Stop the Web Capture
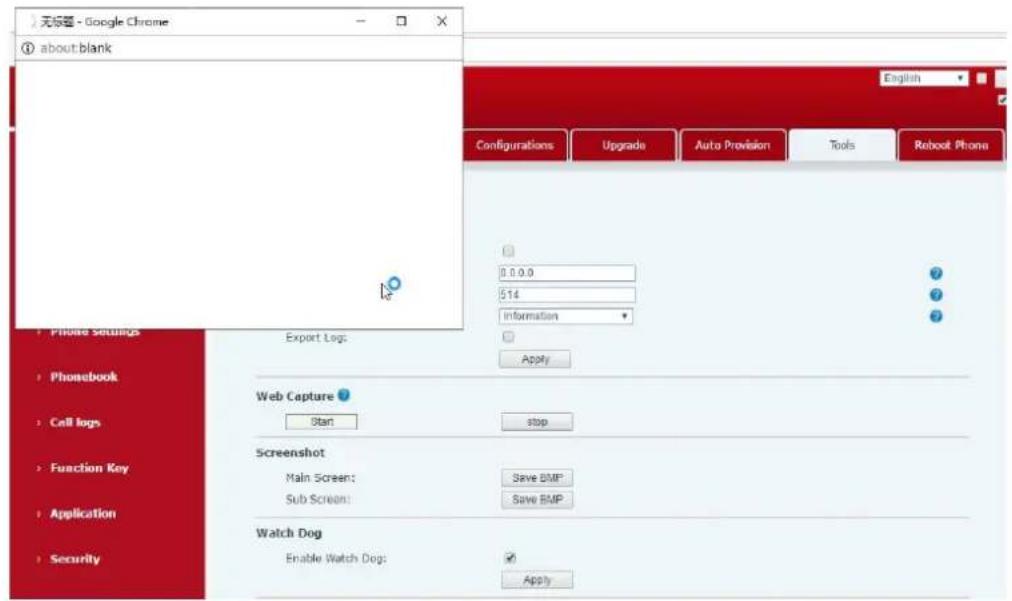1012x601 pixels. pos(537,422)
